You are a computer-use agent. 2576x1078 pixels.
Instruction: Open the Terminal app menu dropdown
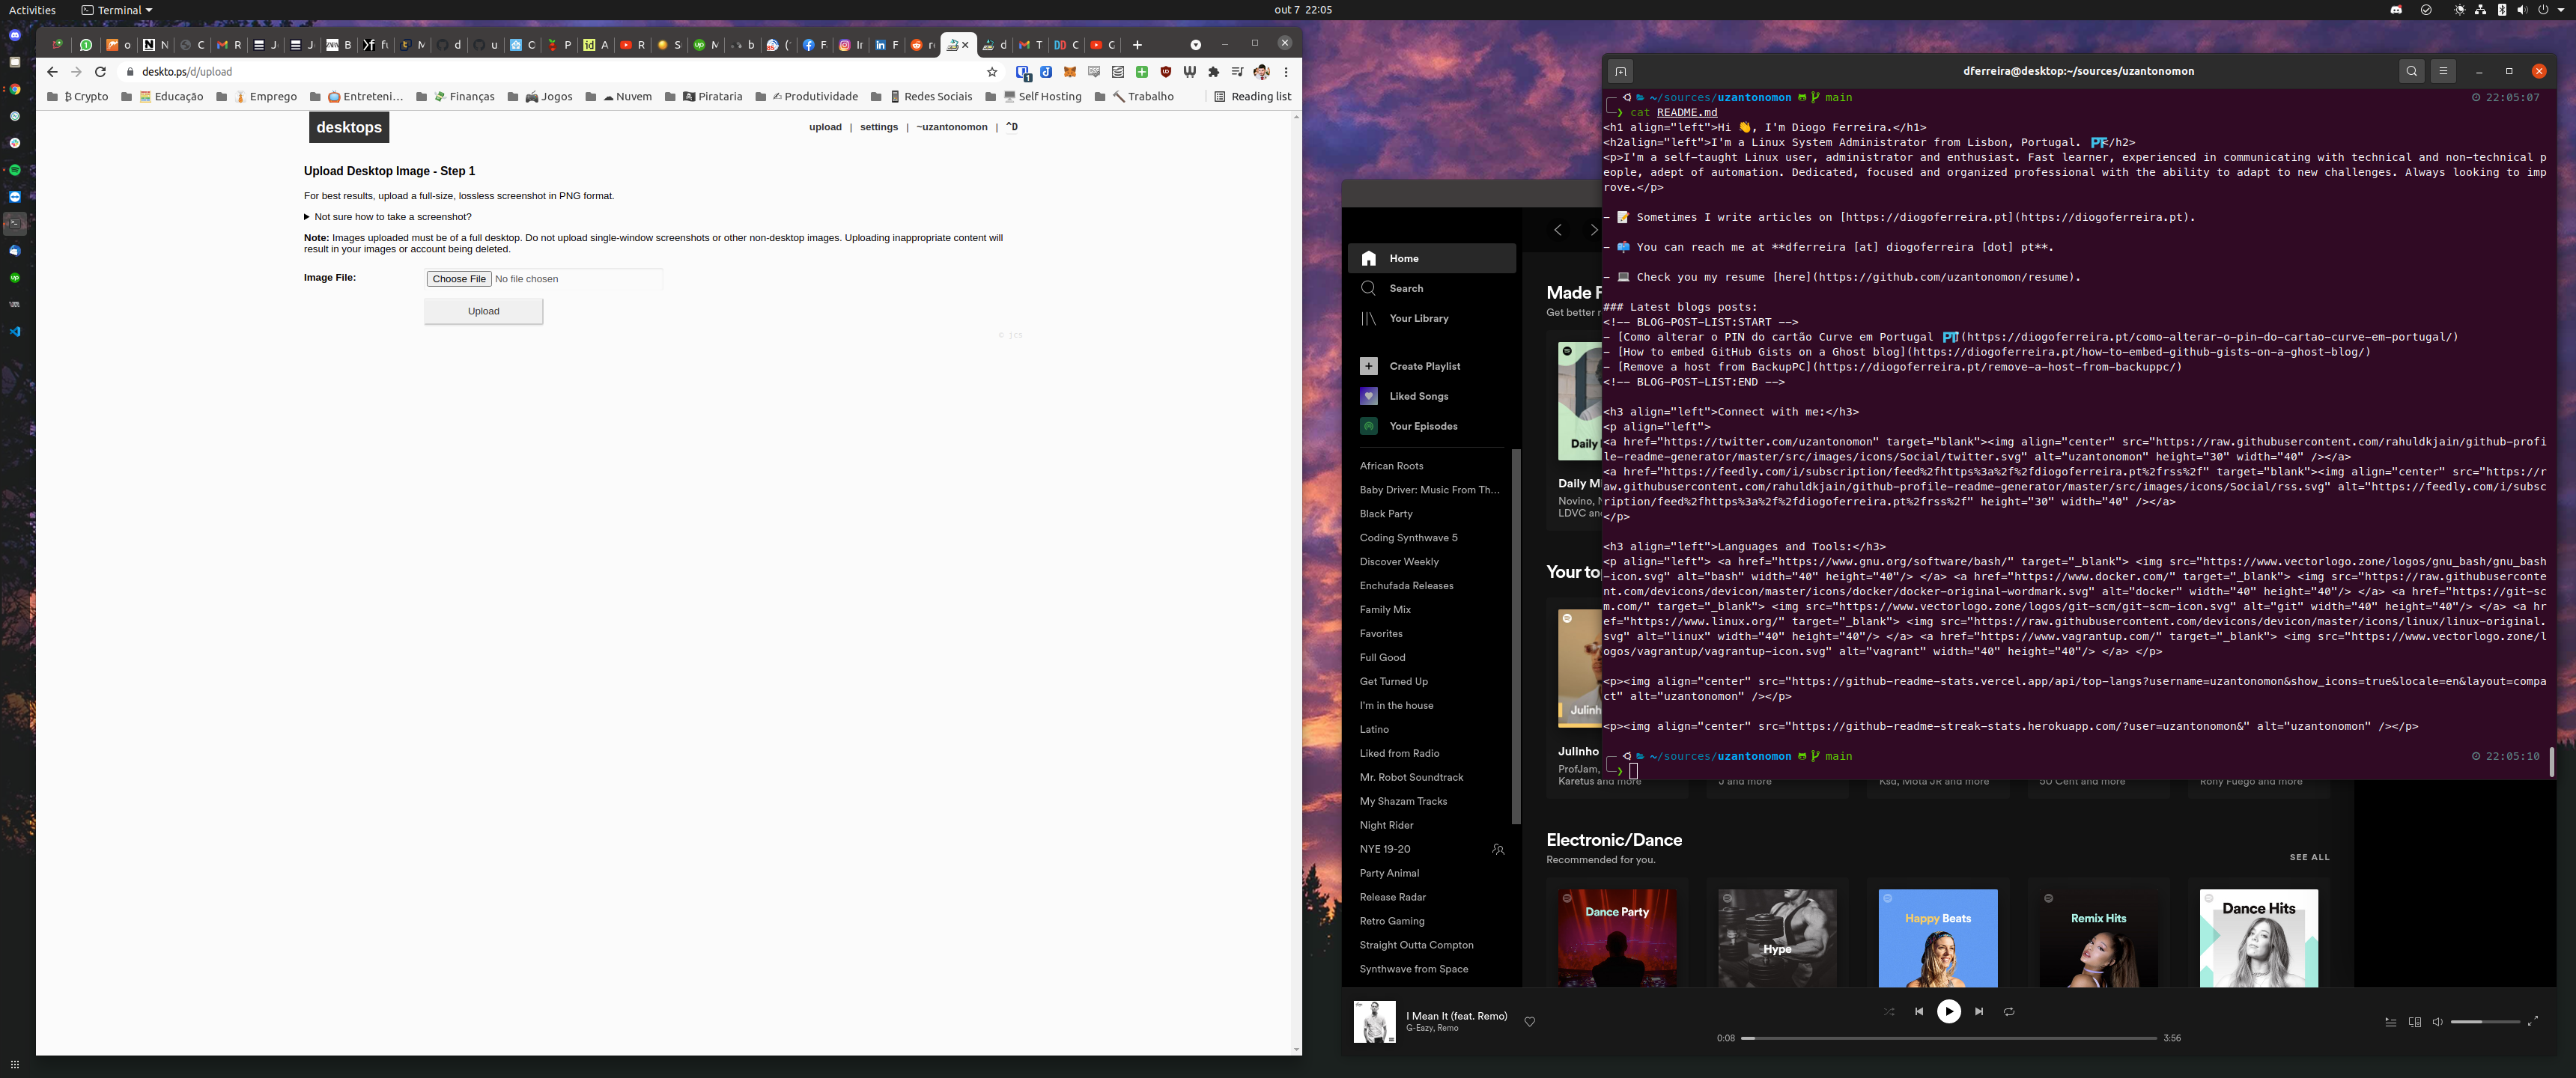pos(118,10)
